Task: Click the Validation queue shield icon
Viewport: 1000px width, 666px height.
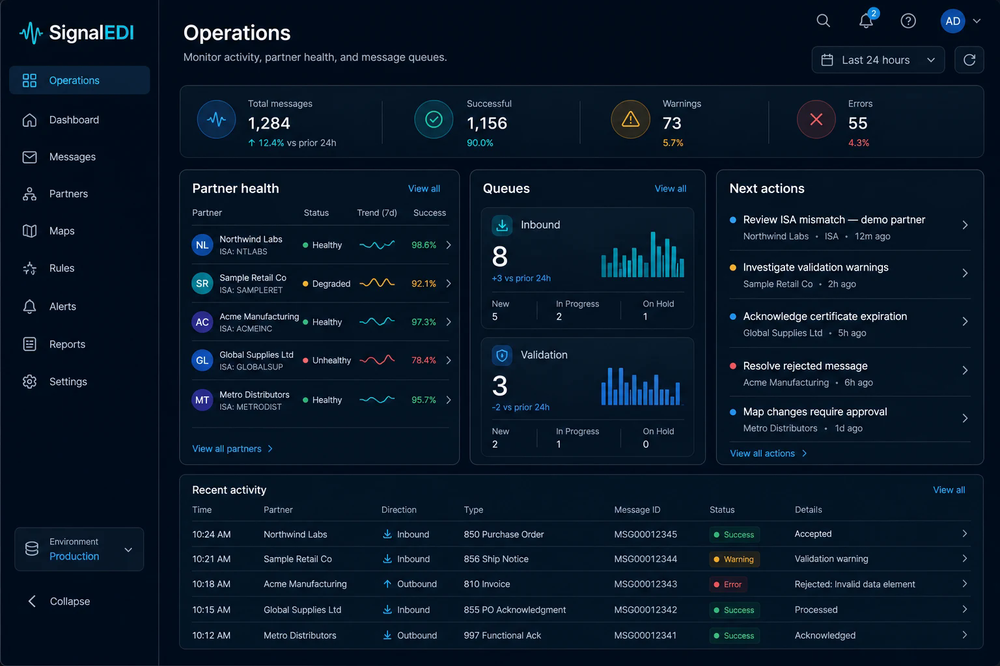Action: click(502, 355)
